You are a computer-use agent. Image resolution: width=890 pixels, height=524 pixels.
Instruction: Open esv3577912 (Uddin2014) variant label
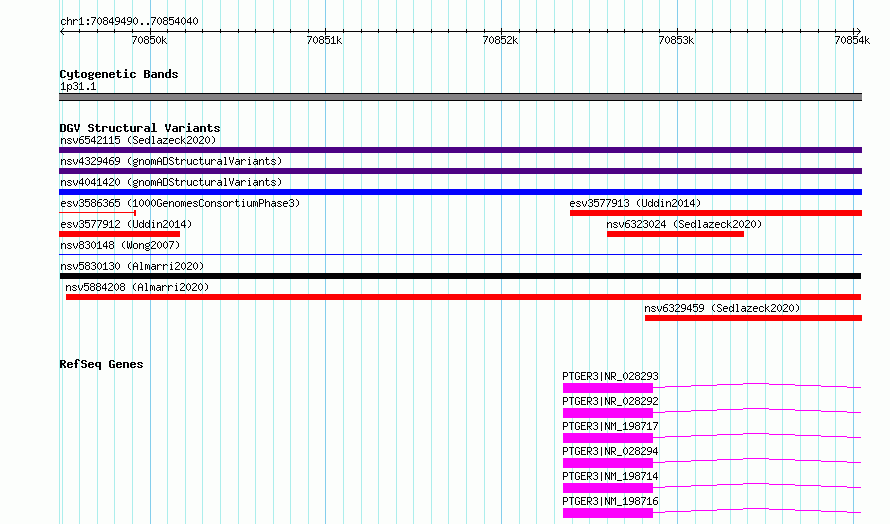(126, 224)
